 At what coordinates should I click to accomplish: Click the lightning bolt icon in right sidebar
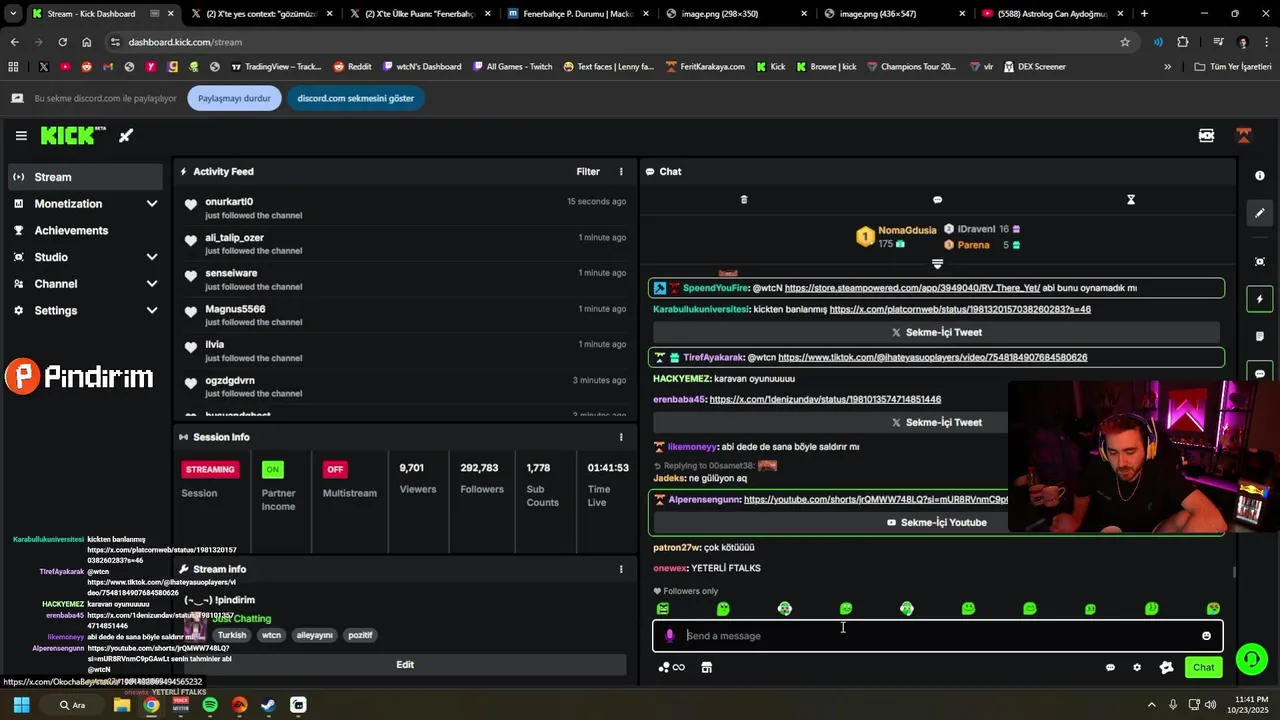[x=1260, y=299]
